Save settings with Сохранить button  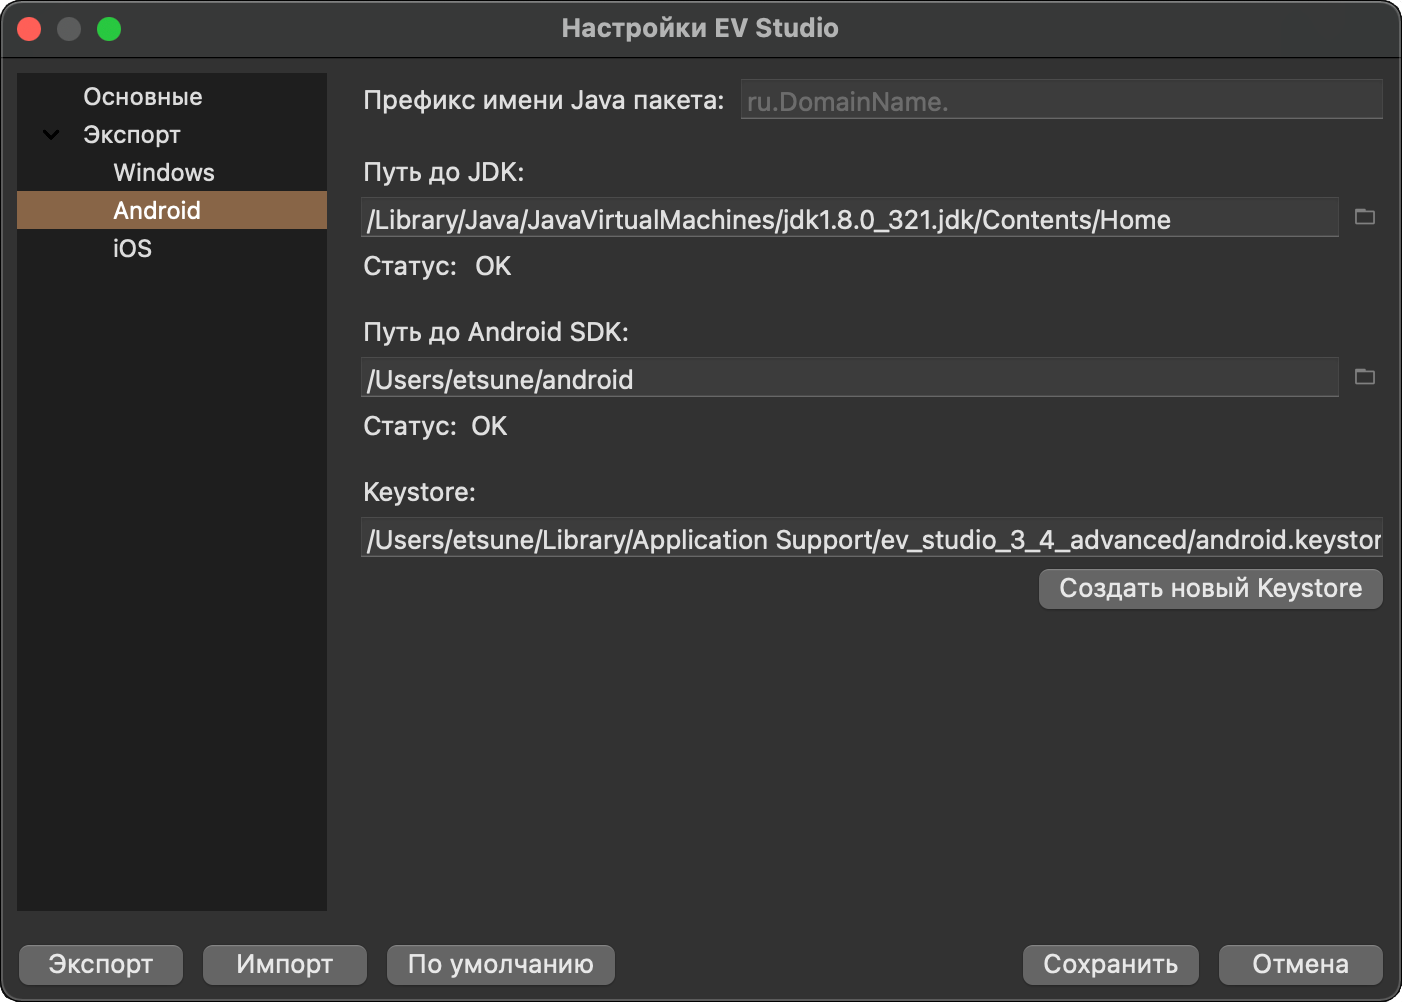tap(1110, 964)
